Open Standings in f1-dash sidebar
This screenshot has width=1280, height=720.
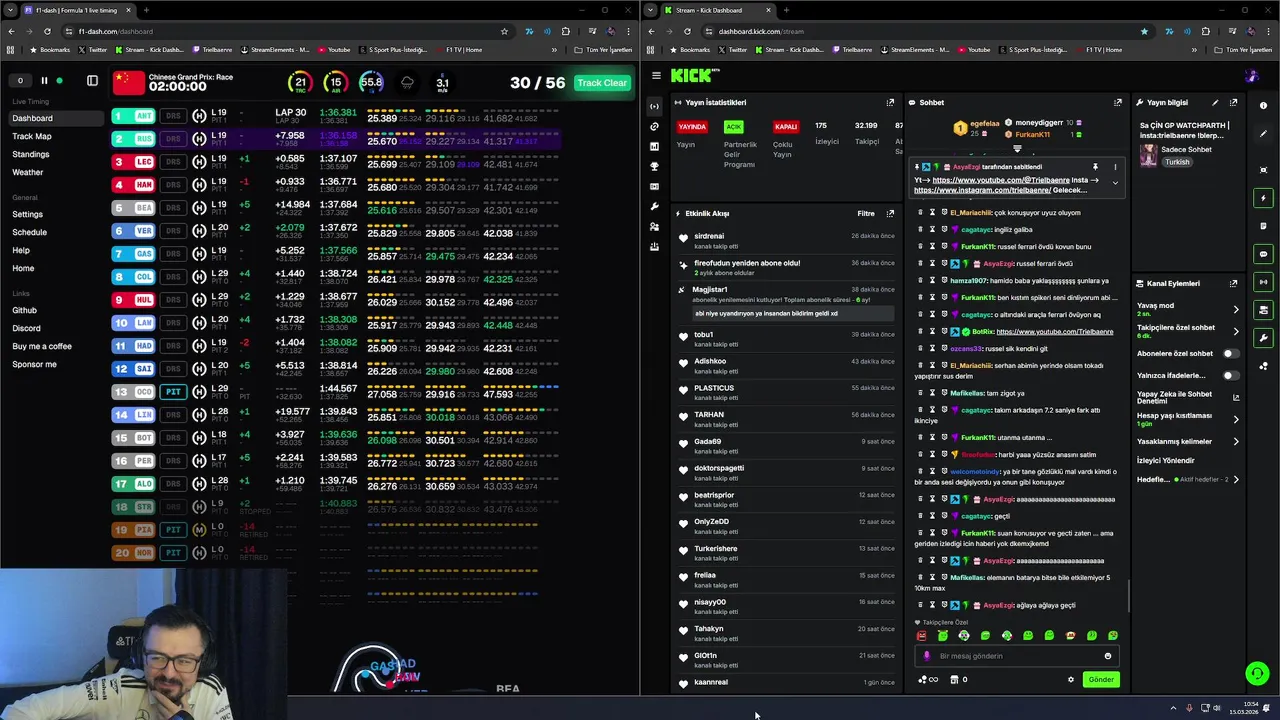pyautogui.click(x=30, y=154)
